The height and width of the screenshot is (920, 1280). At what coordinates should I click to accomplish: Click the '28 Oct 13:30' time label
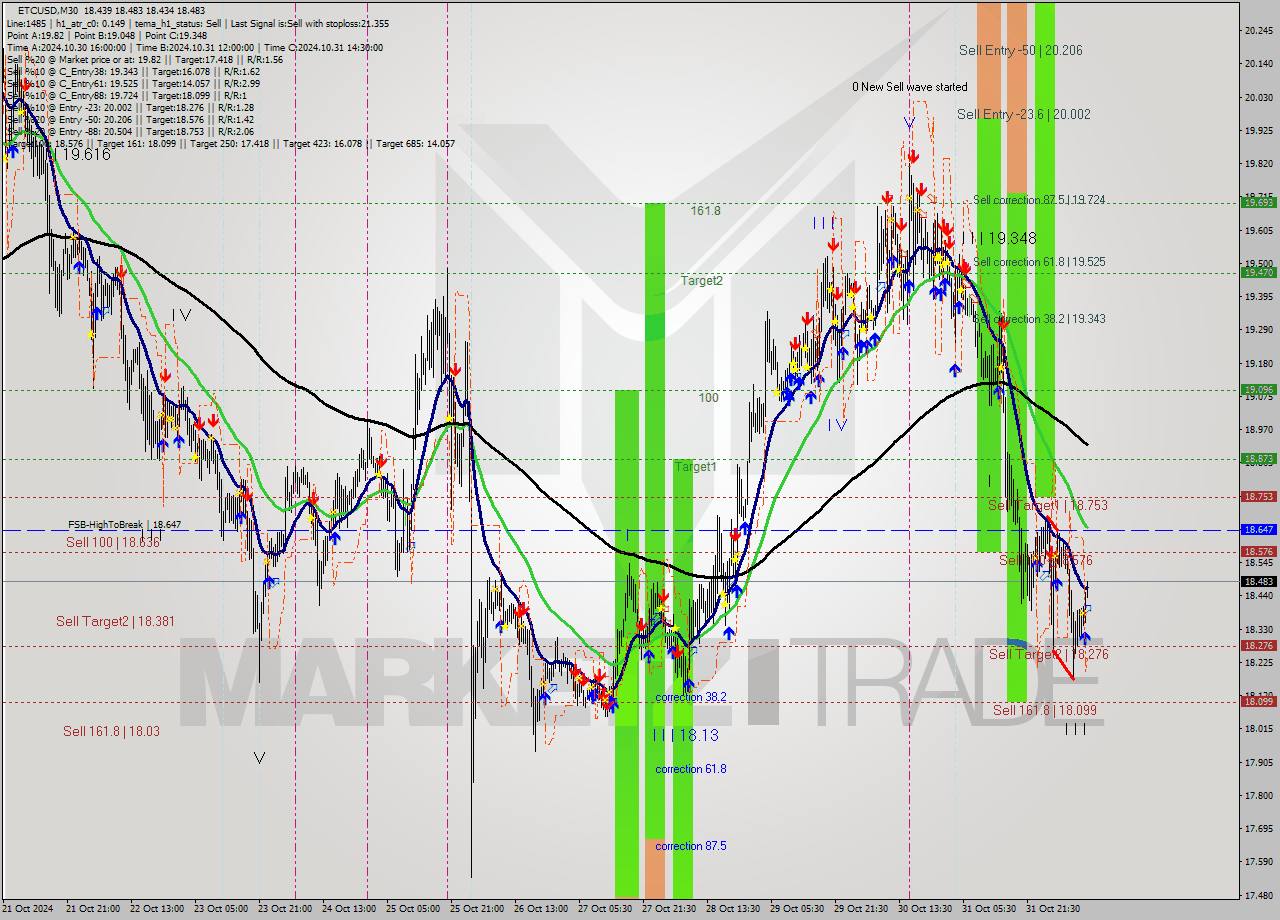(732, 909)
